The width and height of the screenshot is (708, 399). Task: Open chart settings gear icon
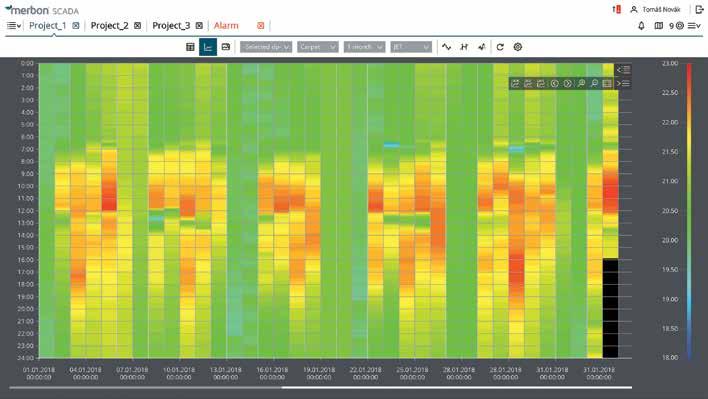[x=518, y=47]
